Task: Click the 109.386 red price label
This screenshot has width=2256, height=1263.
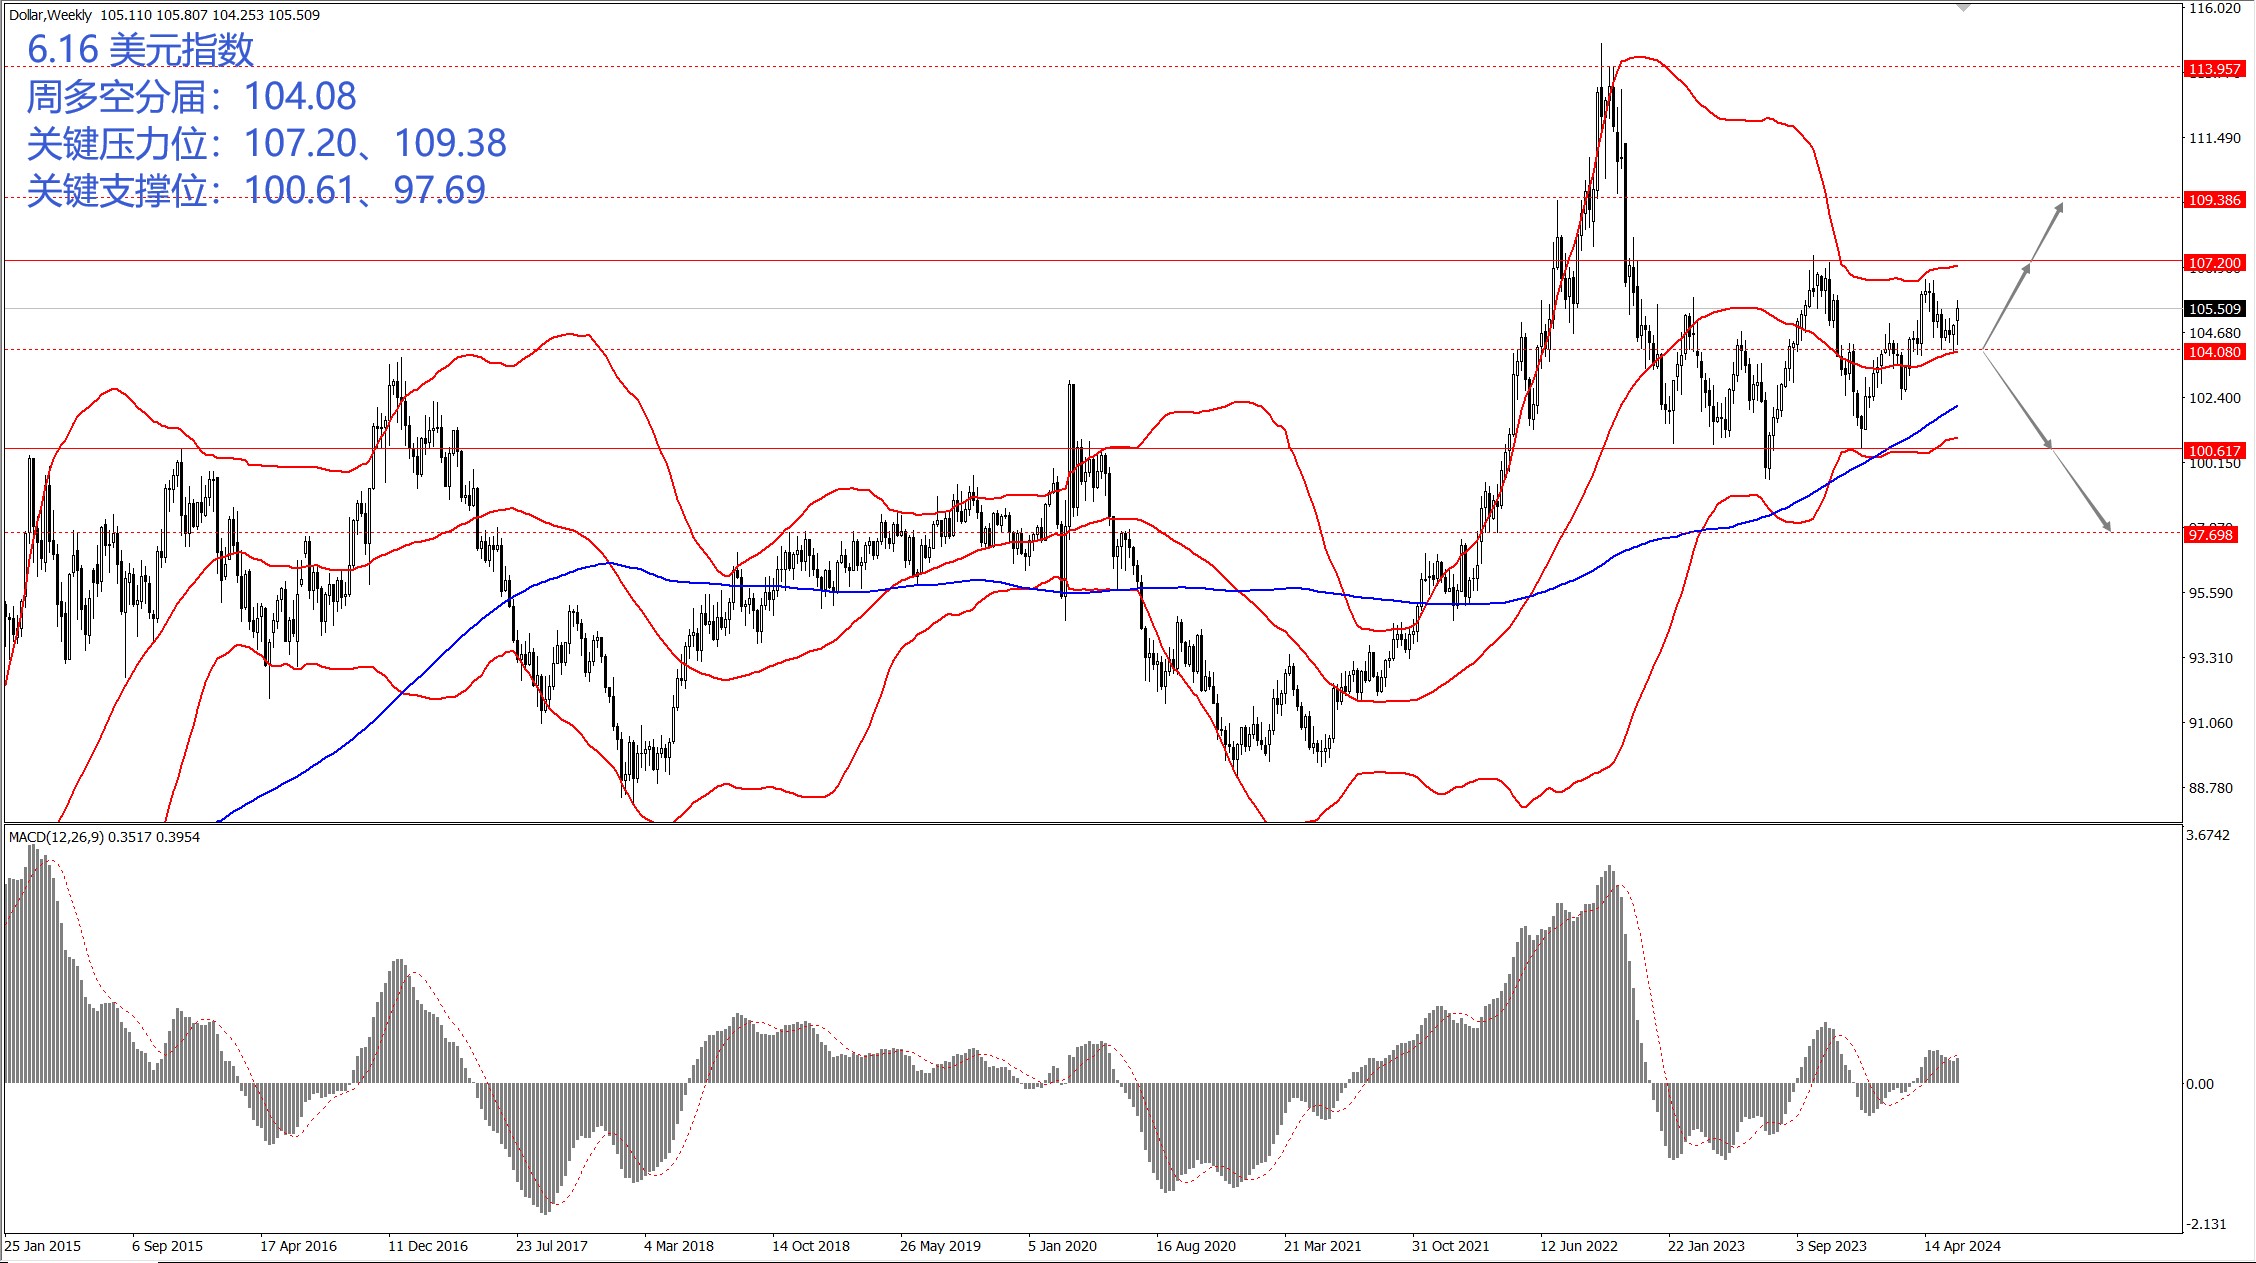Action: click(2214, 200)
